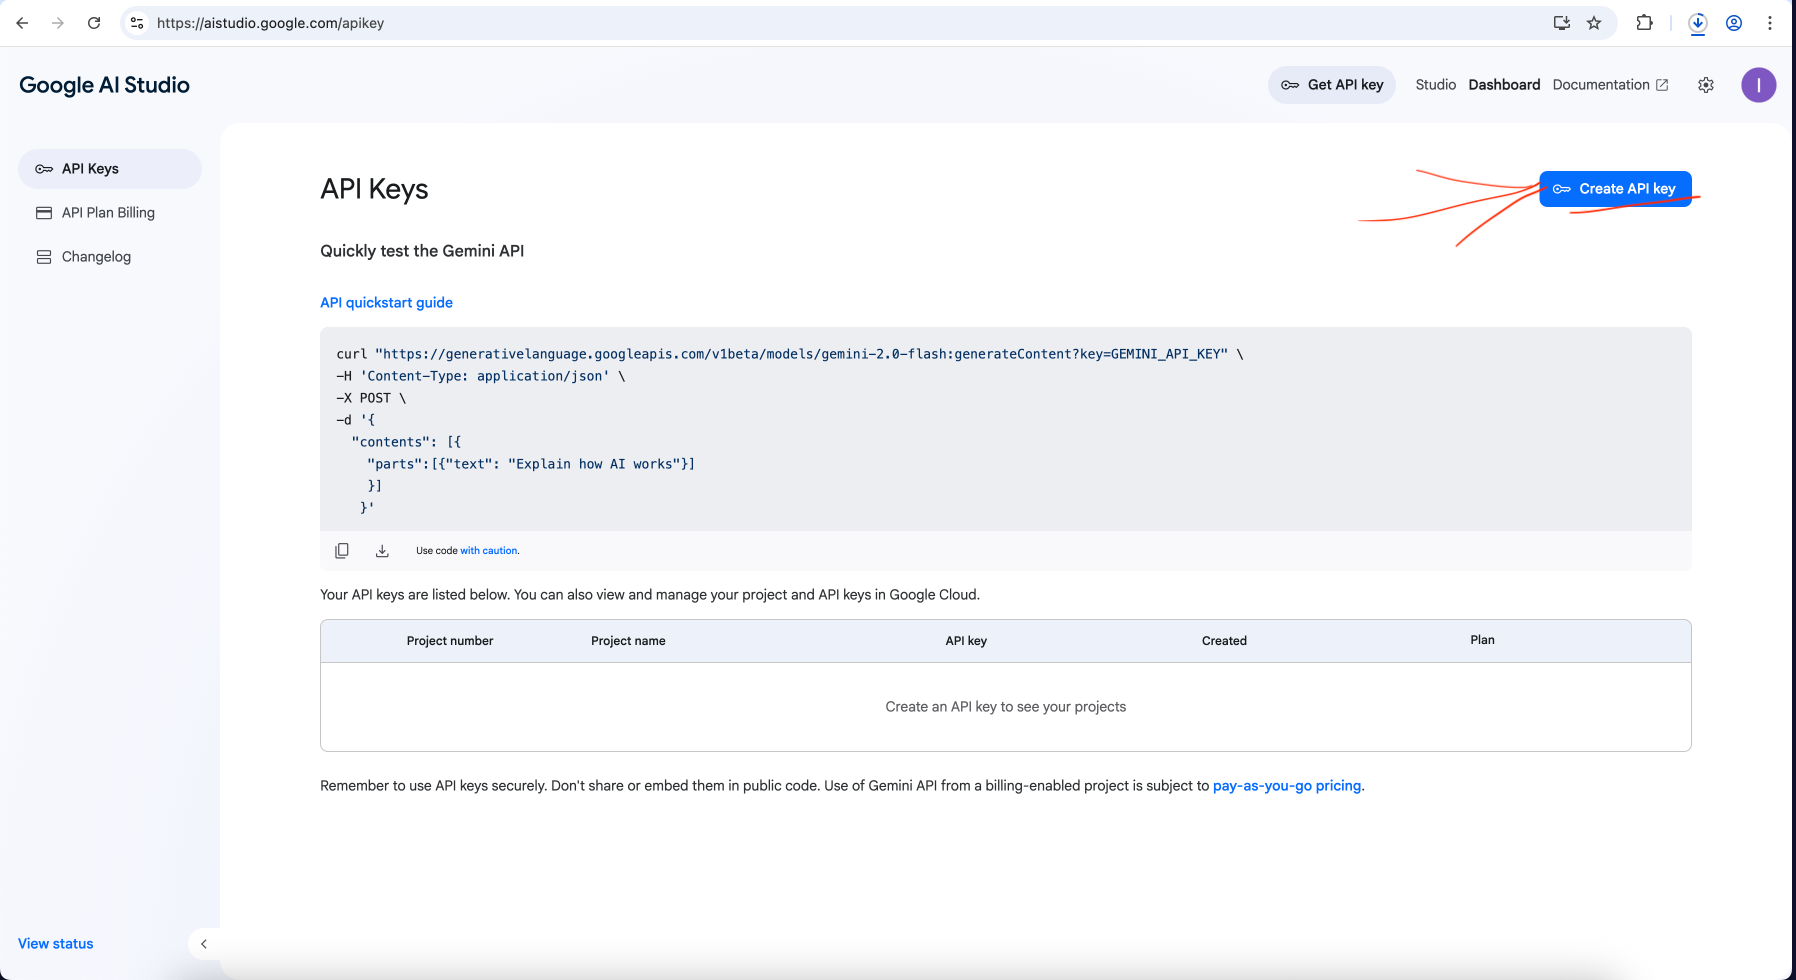Click the Project name column header
Image resolution: width=1796 pixels, height=980 pixels.
click(628, 641)
